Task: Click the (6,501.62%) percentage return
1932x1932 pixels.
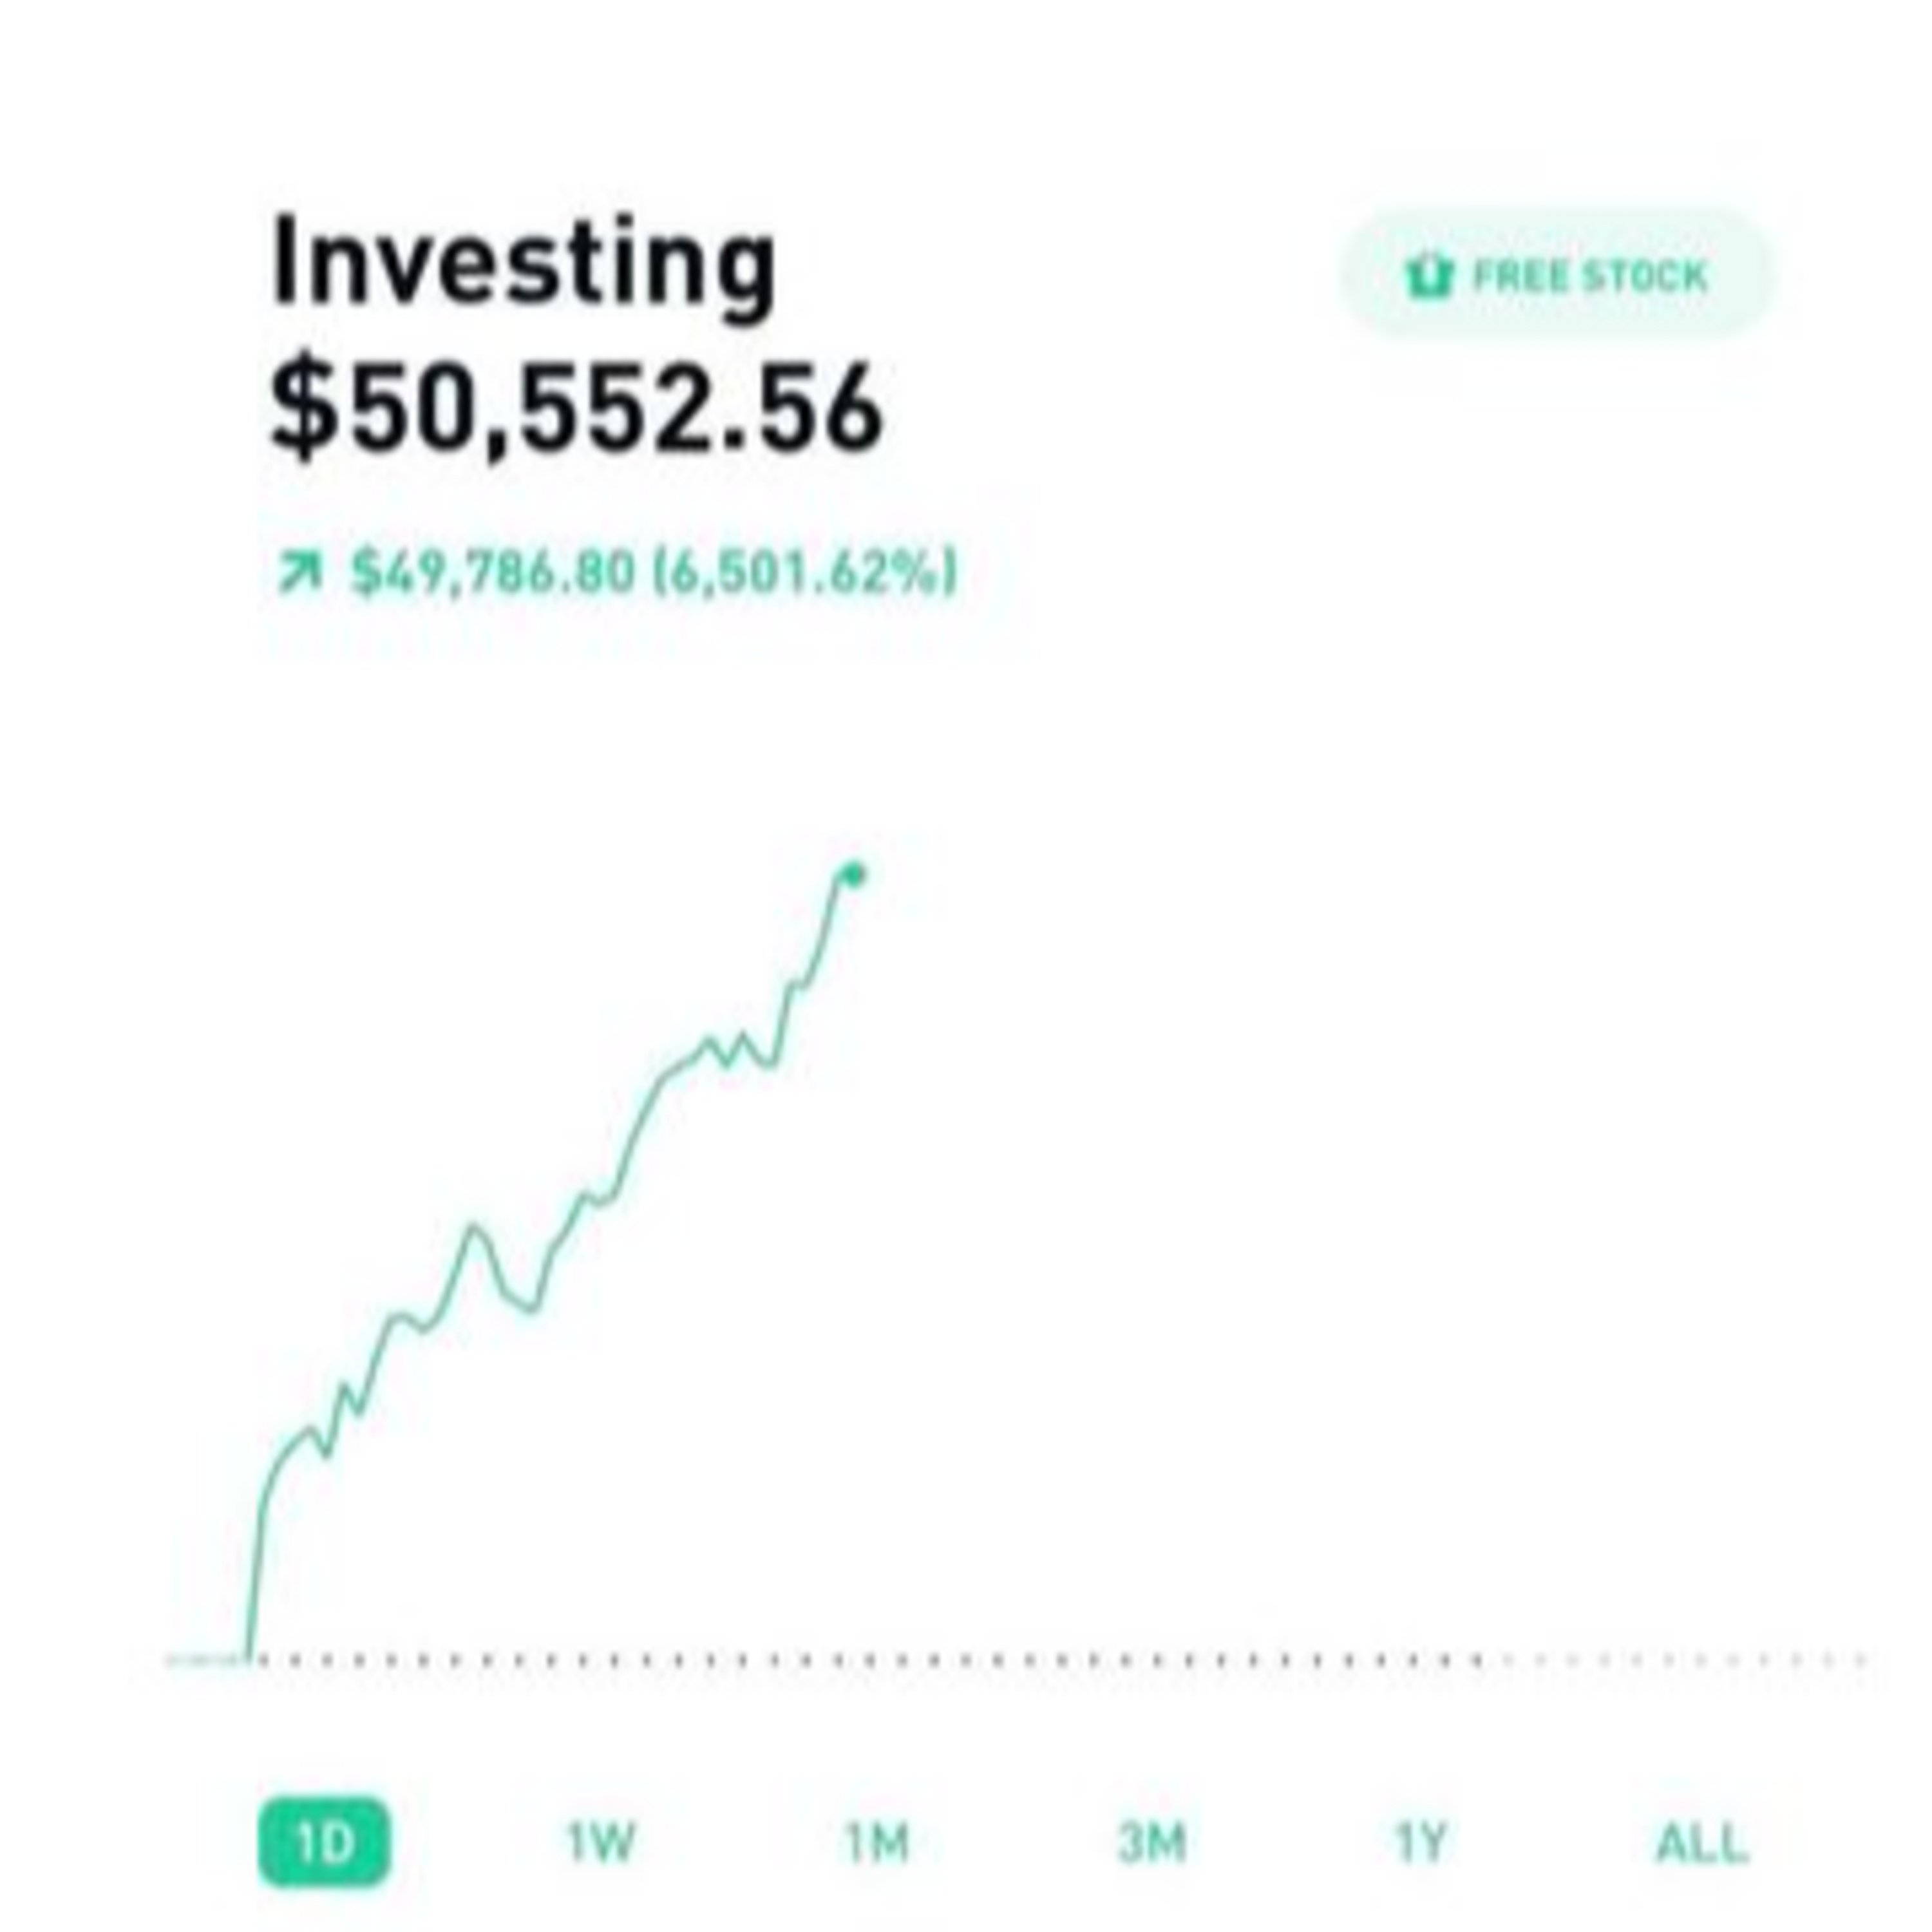Action: [x=805, y=573]
